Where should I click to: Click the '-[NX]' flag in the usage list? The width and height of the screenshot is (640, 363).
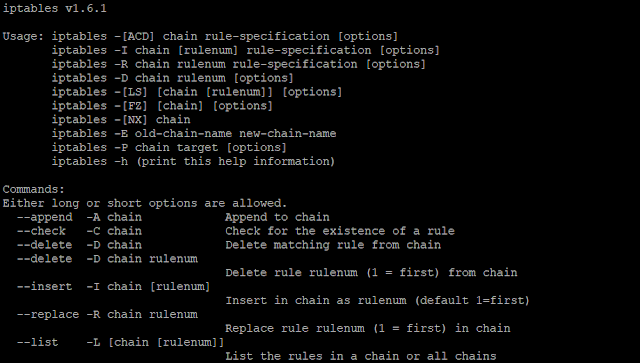coord(131,120)
